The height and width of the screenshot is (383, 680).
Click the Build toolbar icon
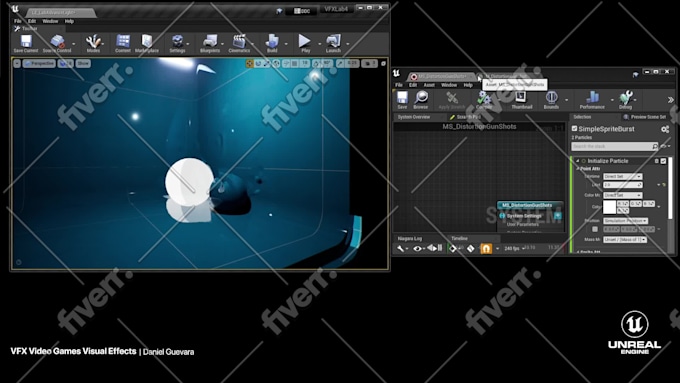coord(272,44)
